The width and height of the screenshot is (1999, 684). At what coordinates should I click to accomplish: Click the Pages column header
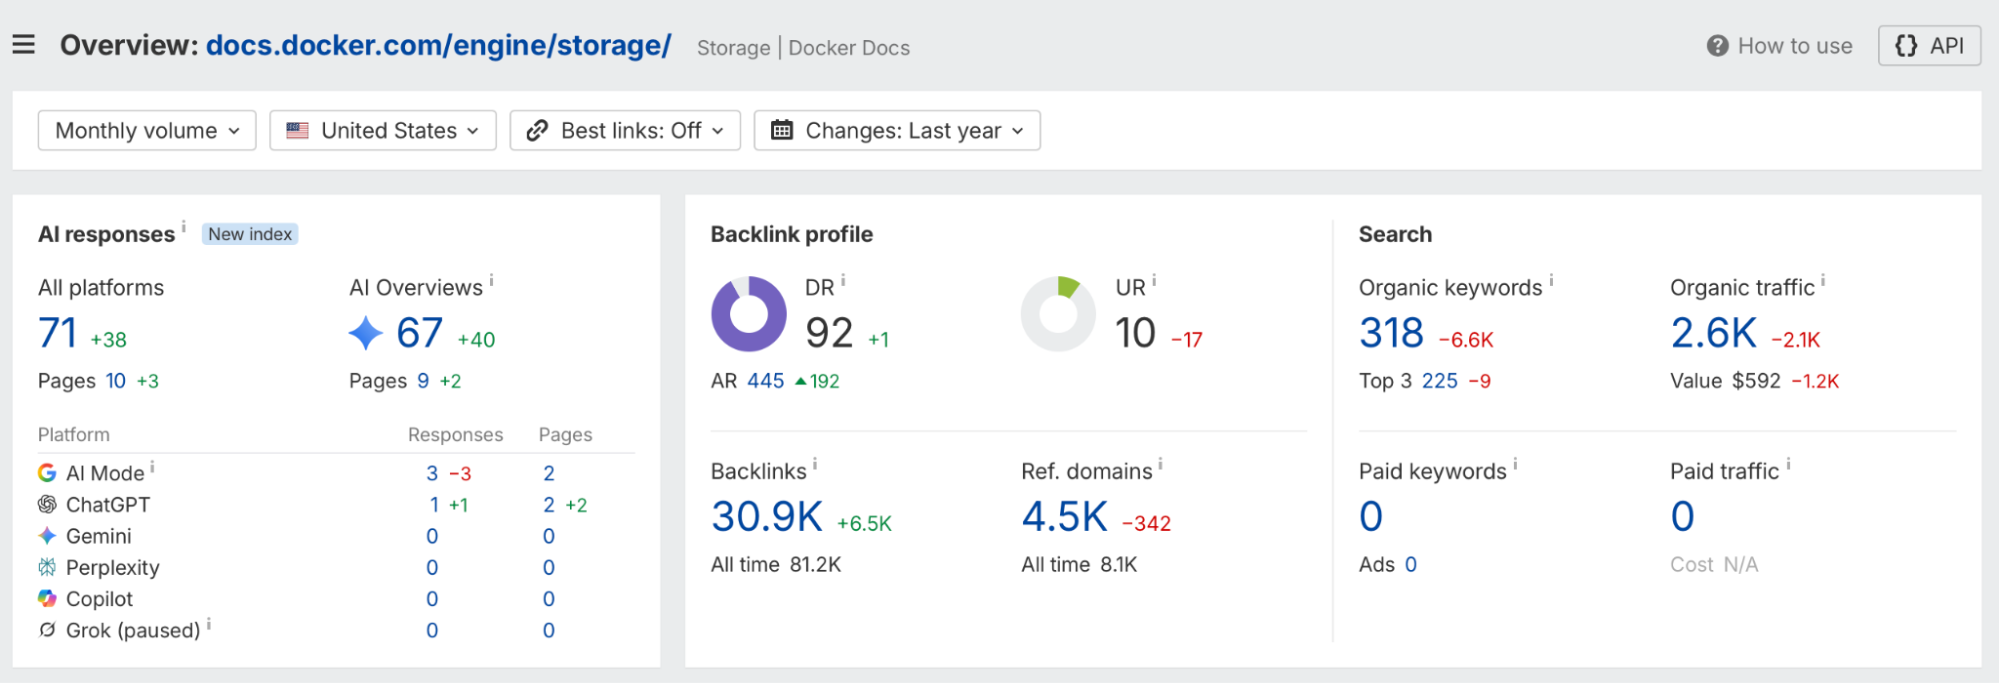[565, 435]
